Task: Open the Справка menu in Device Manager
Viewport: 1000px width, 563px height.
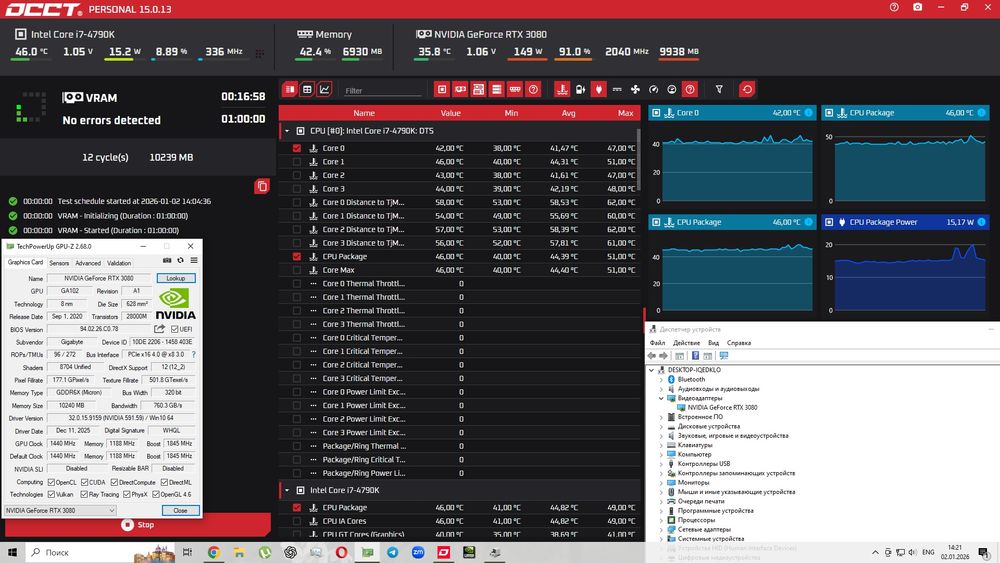Action: click(739, 343)
